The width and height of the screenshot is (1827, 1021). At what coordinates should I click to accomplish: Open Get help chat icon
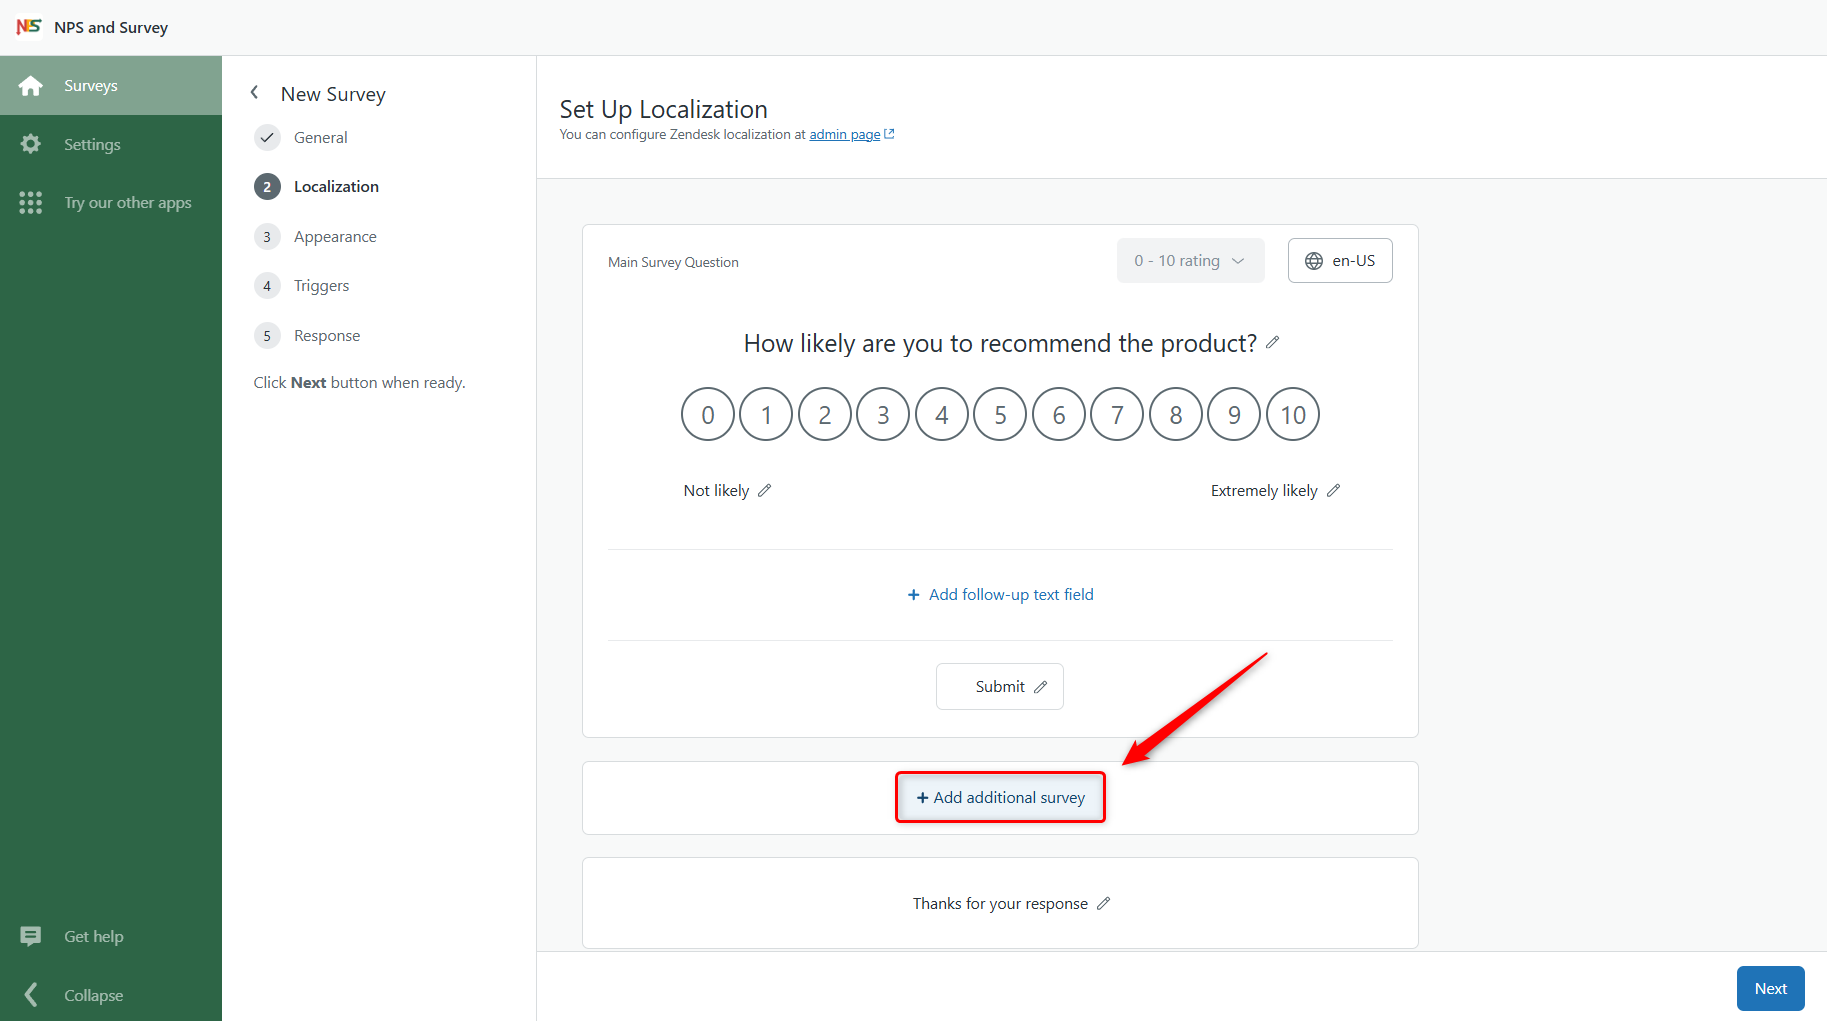point(31,936)
